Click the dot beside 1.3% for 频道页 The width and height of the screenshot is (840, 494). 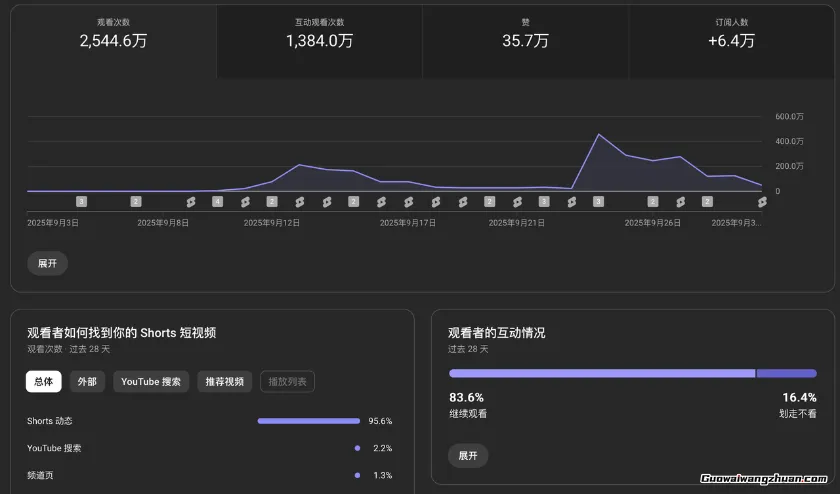(x=357, y=475)
